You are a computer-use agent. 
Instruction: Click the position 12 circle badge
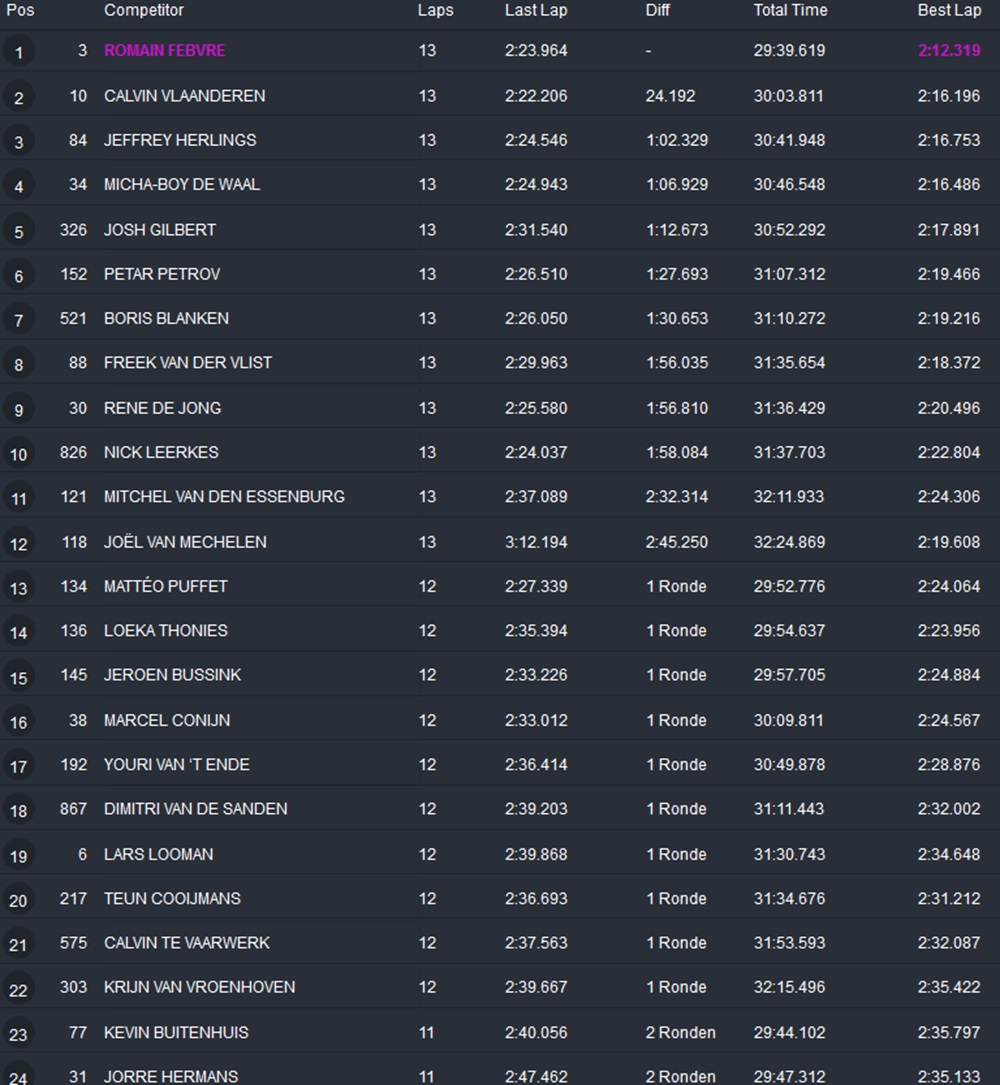tap(18, 543)
